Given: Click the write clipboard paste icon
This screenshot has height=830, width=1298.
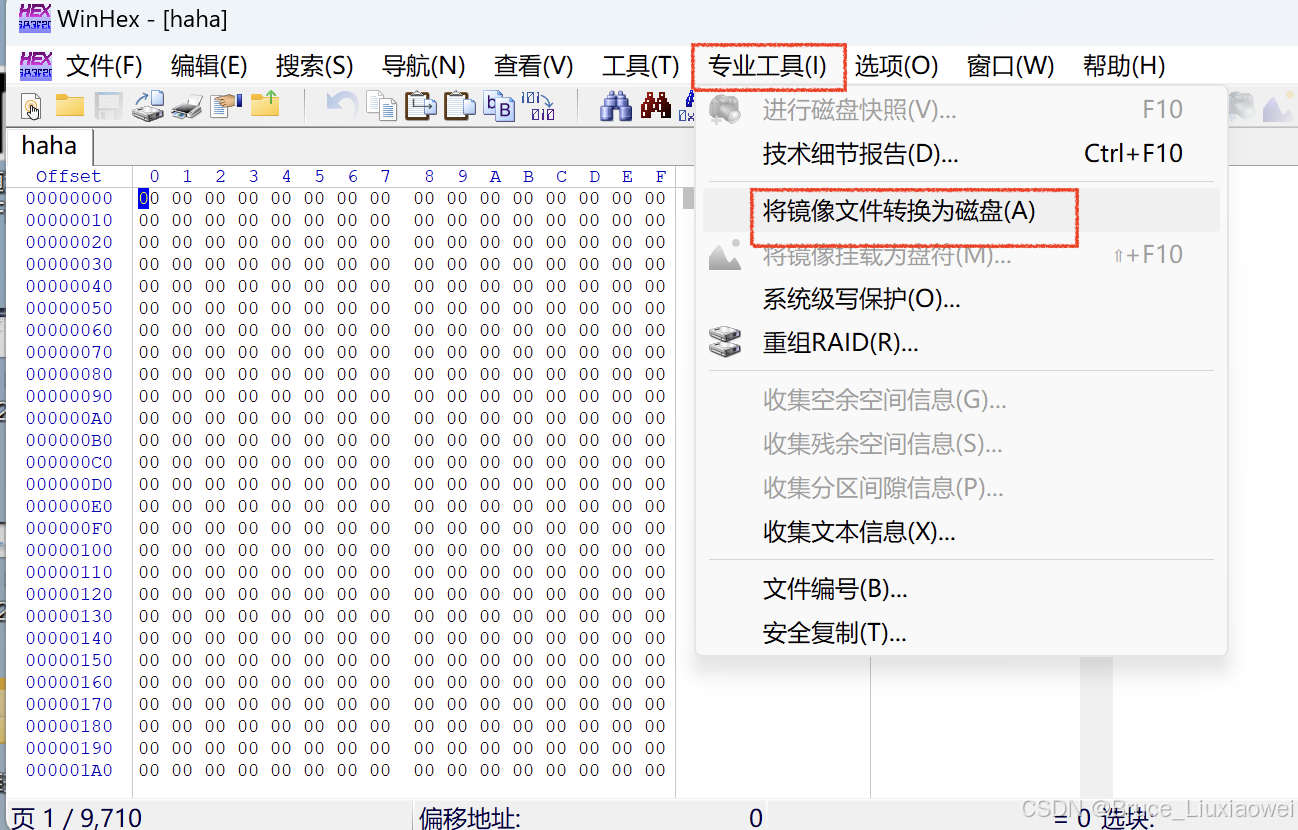Looking at the screenshot, I should click(421, 105).
